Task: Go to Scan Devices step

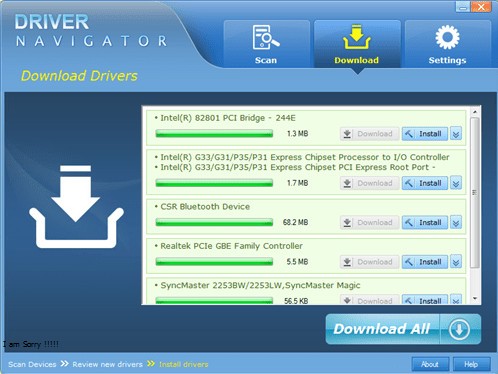Action: coord(32,364)
